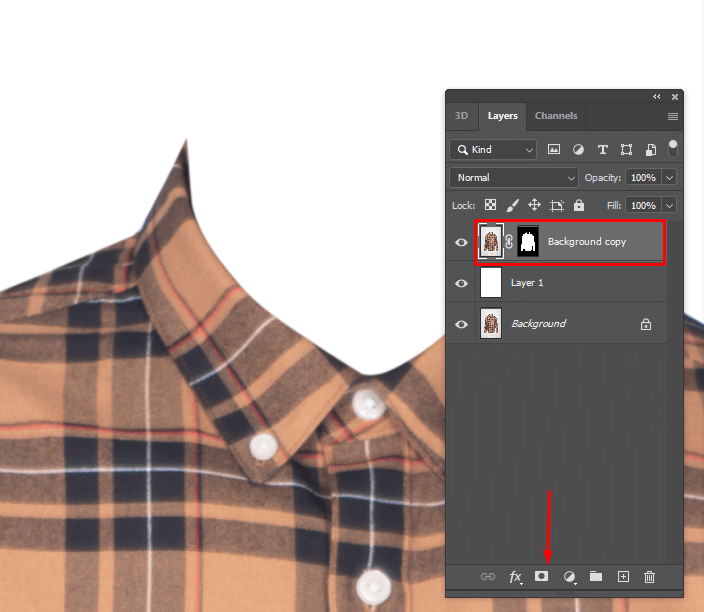Click the Opacity label
This screenshot has width=704, height=612.
(603, 178)
